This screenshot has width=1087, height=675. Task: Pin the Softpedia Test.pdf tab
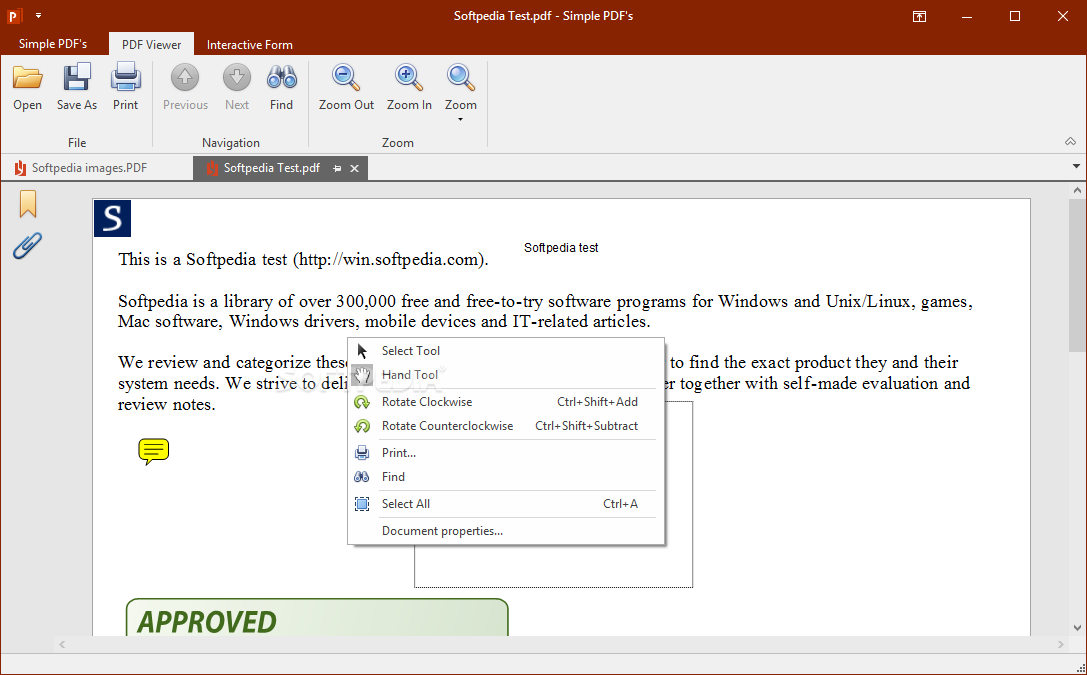point(337,168)
